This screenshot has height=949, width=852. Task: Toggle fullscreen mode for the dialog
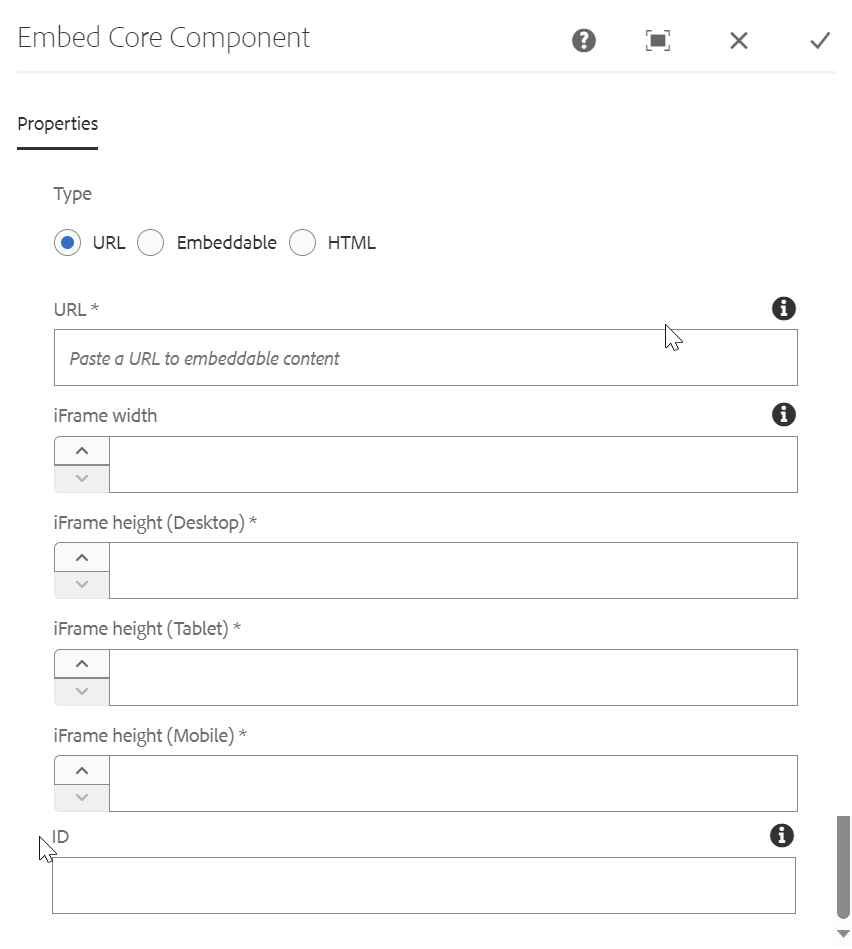658,40
